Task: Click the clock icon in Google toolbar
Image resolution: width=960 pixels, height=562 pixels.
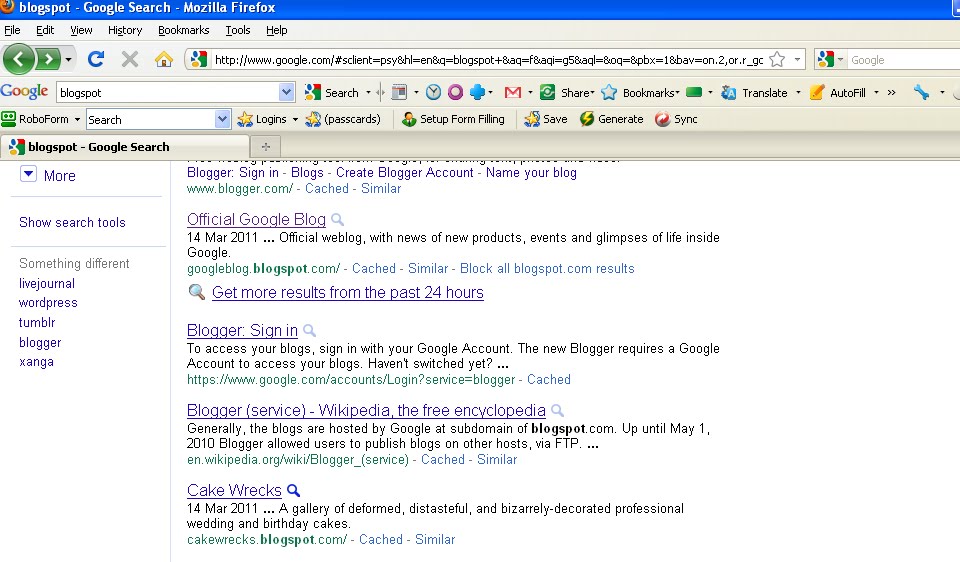Action: [433, 92]
